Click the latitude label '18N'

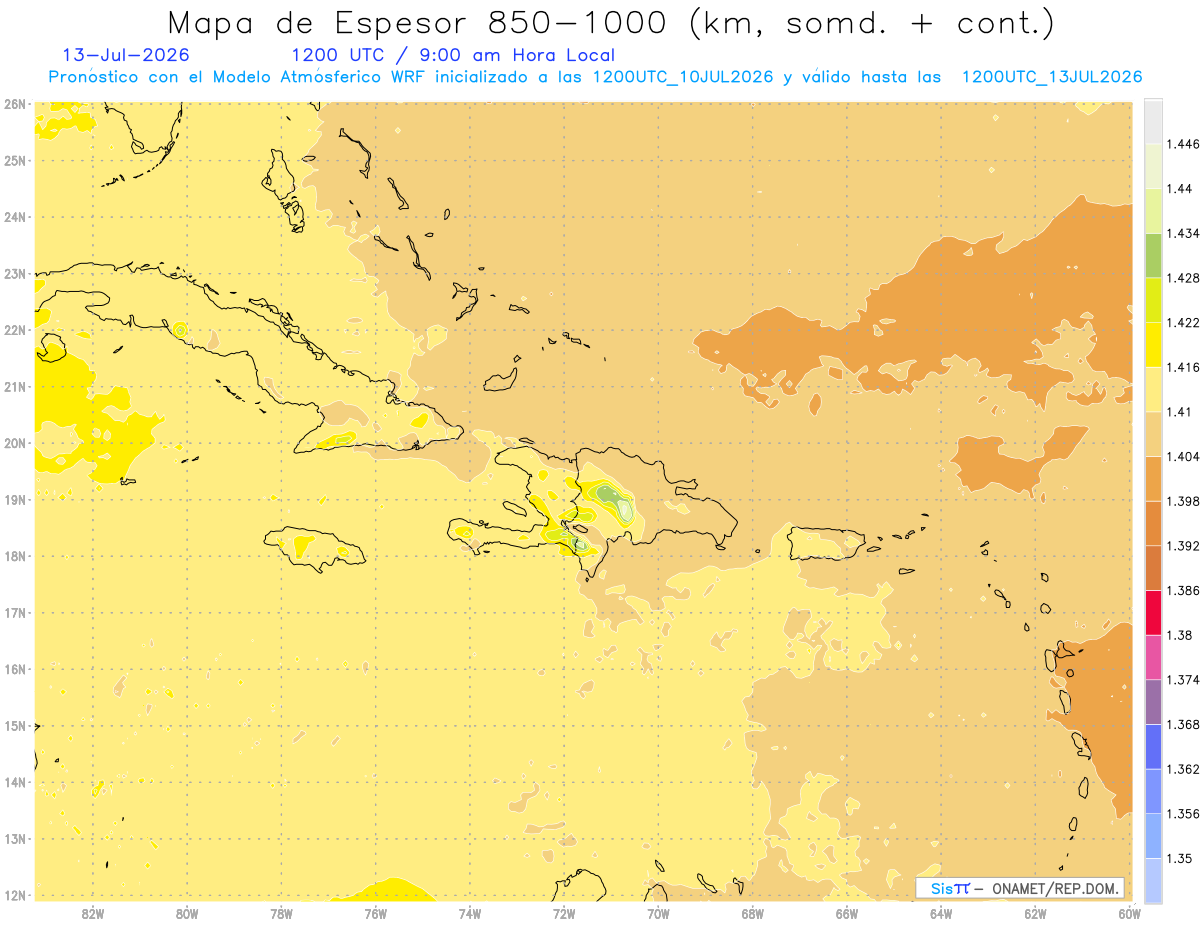click(15, 556)
